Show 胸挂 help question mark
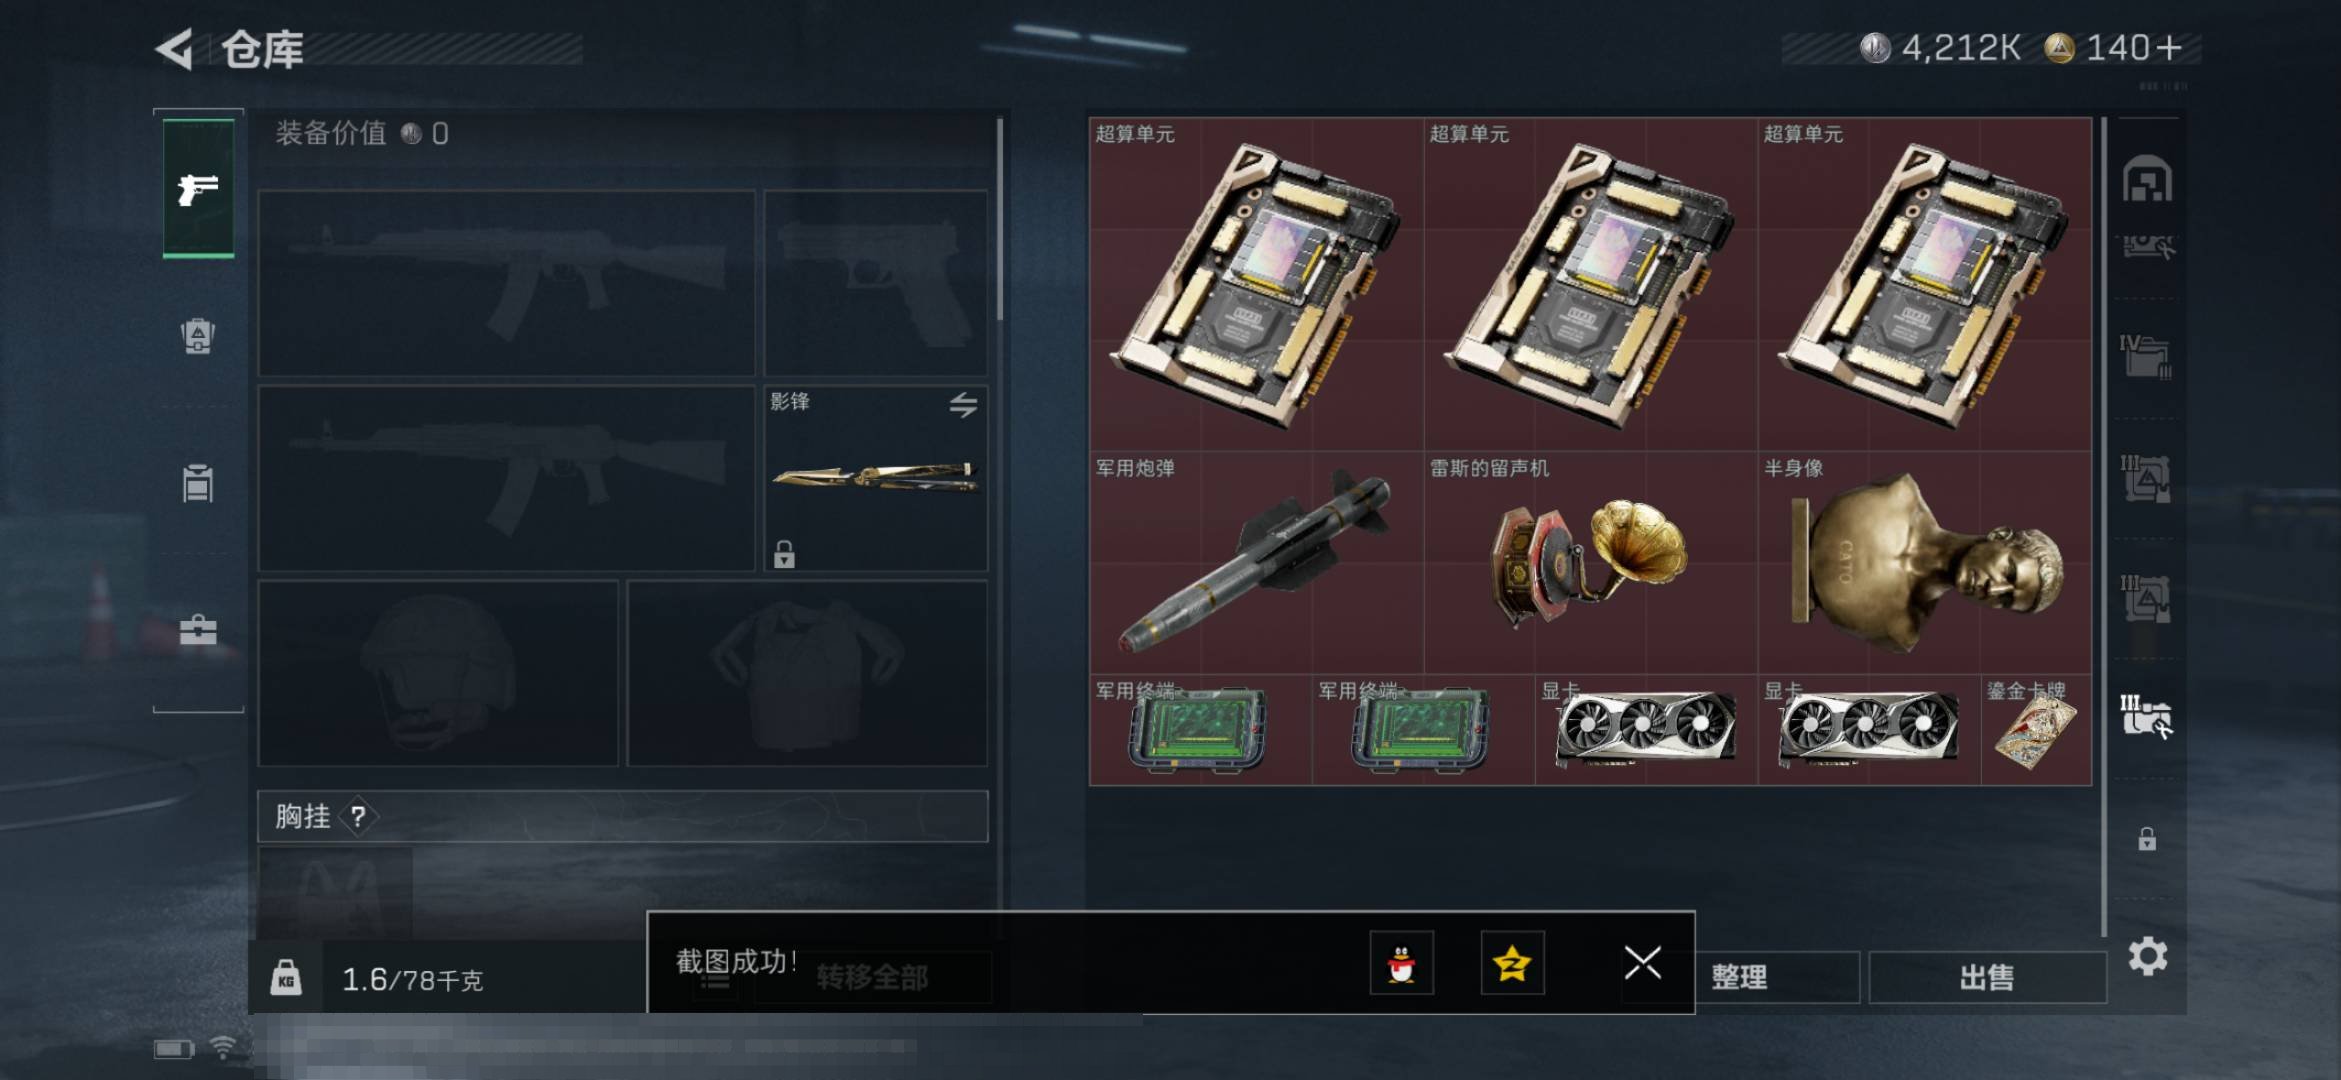Viewport: 2341px width, 1080px height. [358, 817]
